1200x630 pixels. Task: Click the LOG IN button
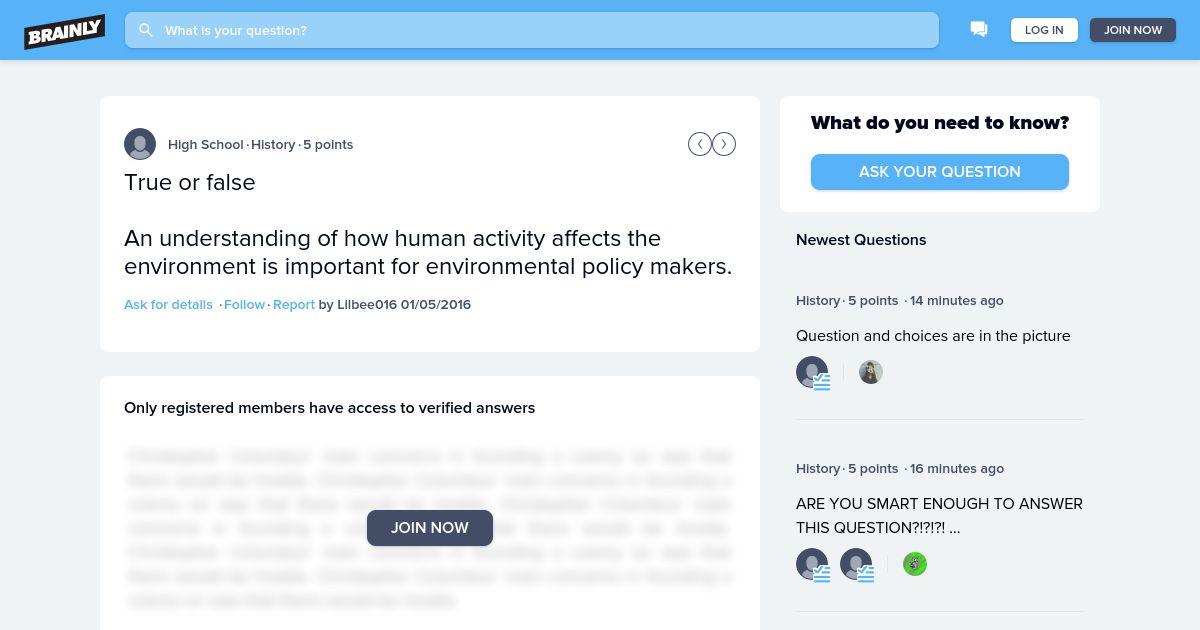click(x=1044, y=30)
